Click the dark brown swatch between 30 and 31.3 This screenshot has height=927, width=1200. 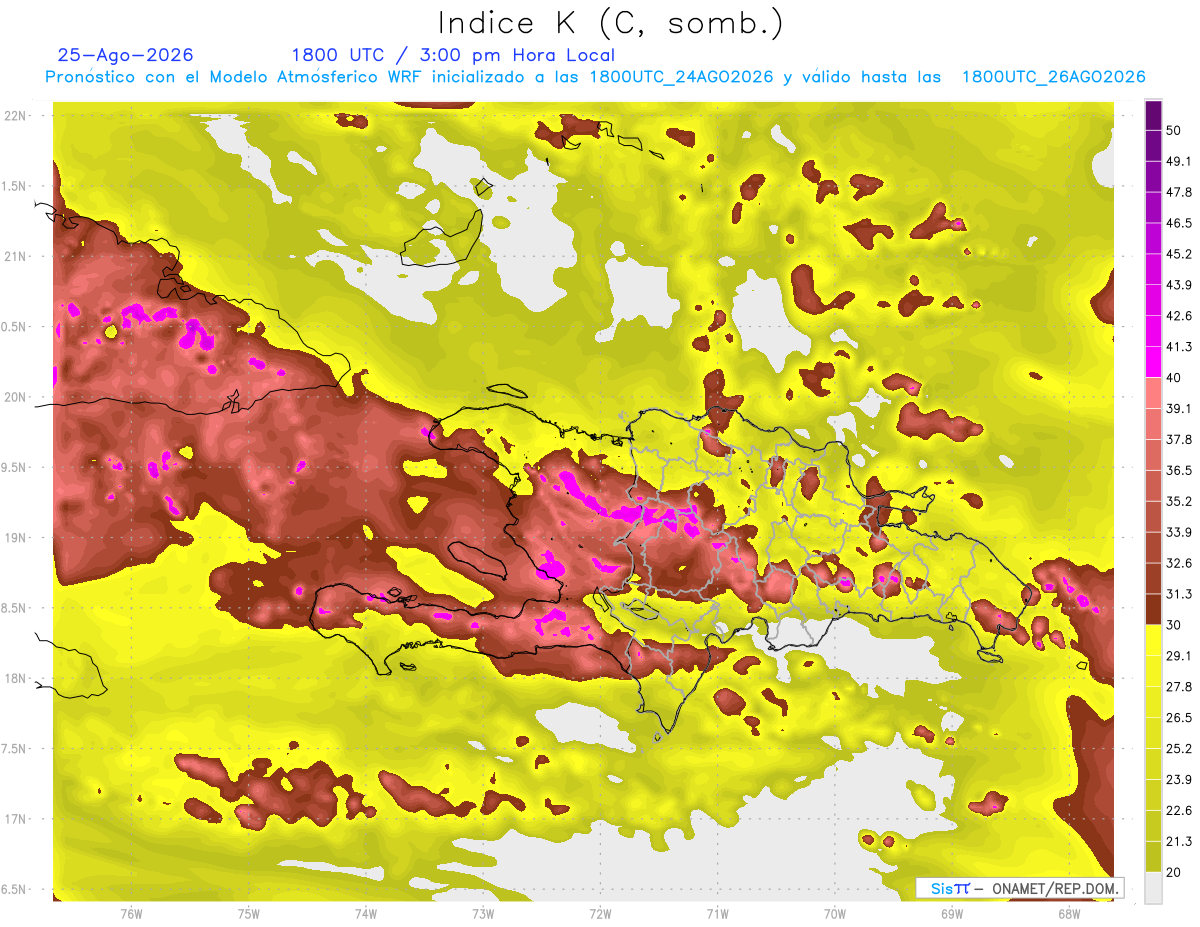coord(1153,608)
